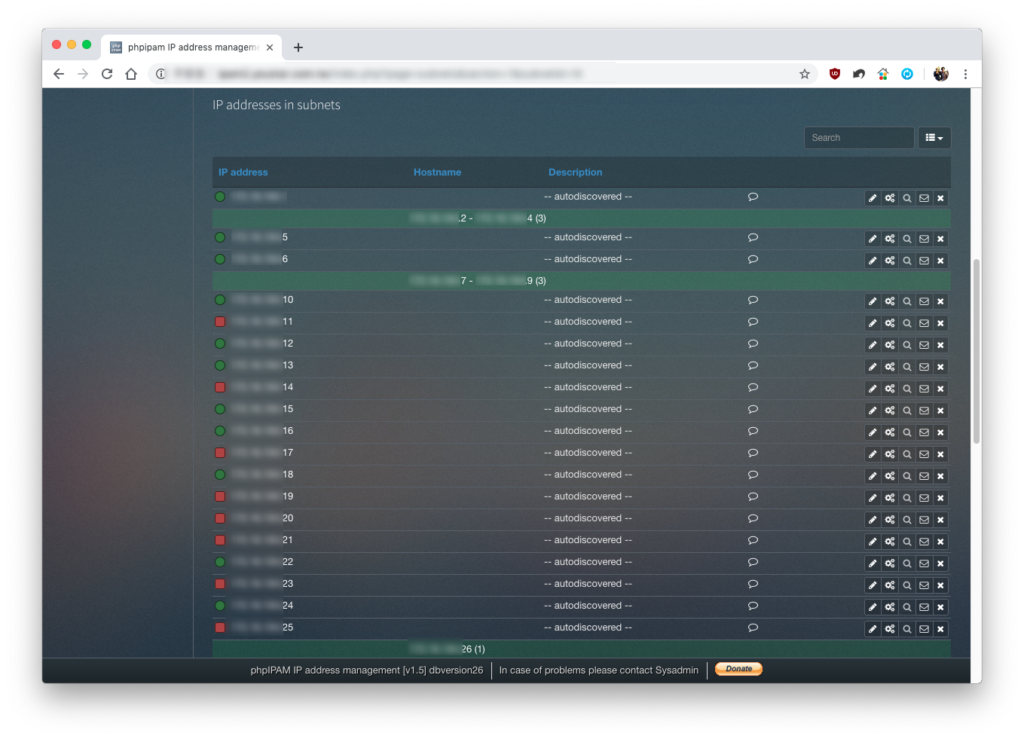Edit the IP address ending in 5
Image resolution: width=1024 pixels, height=739 pixels.
872,239
